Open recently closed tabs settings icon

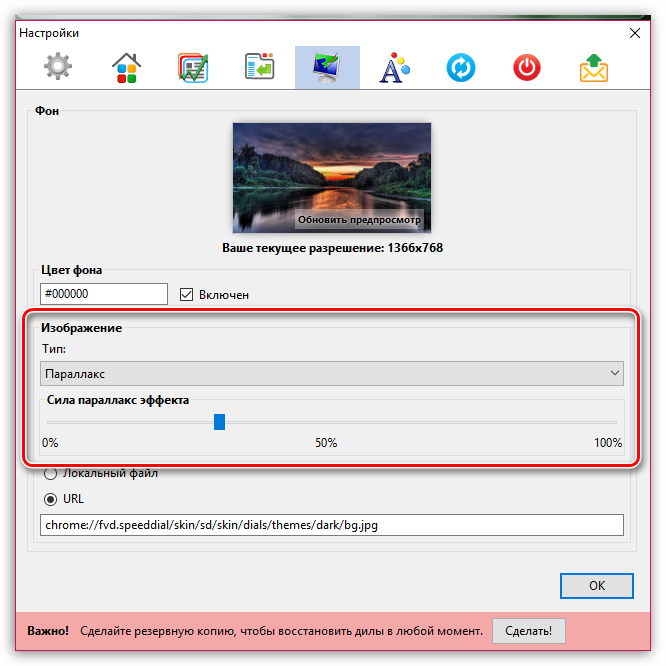coord(259,66)
